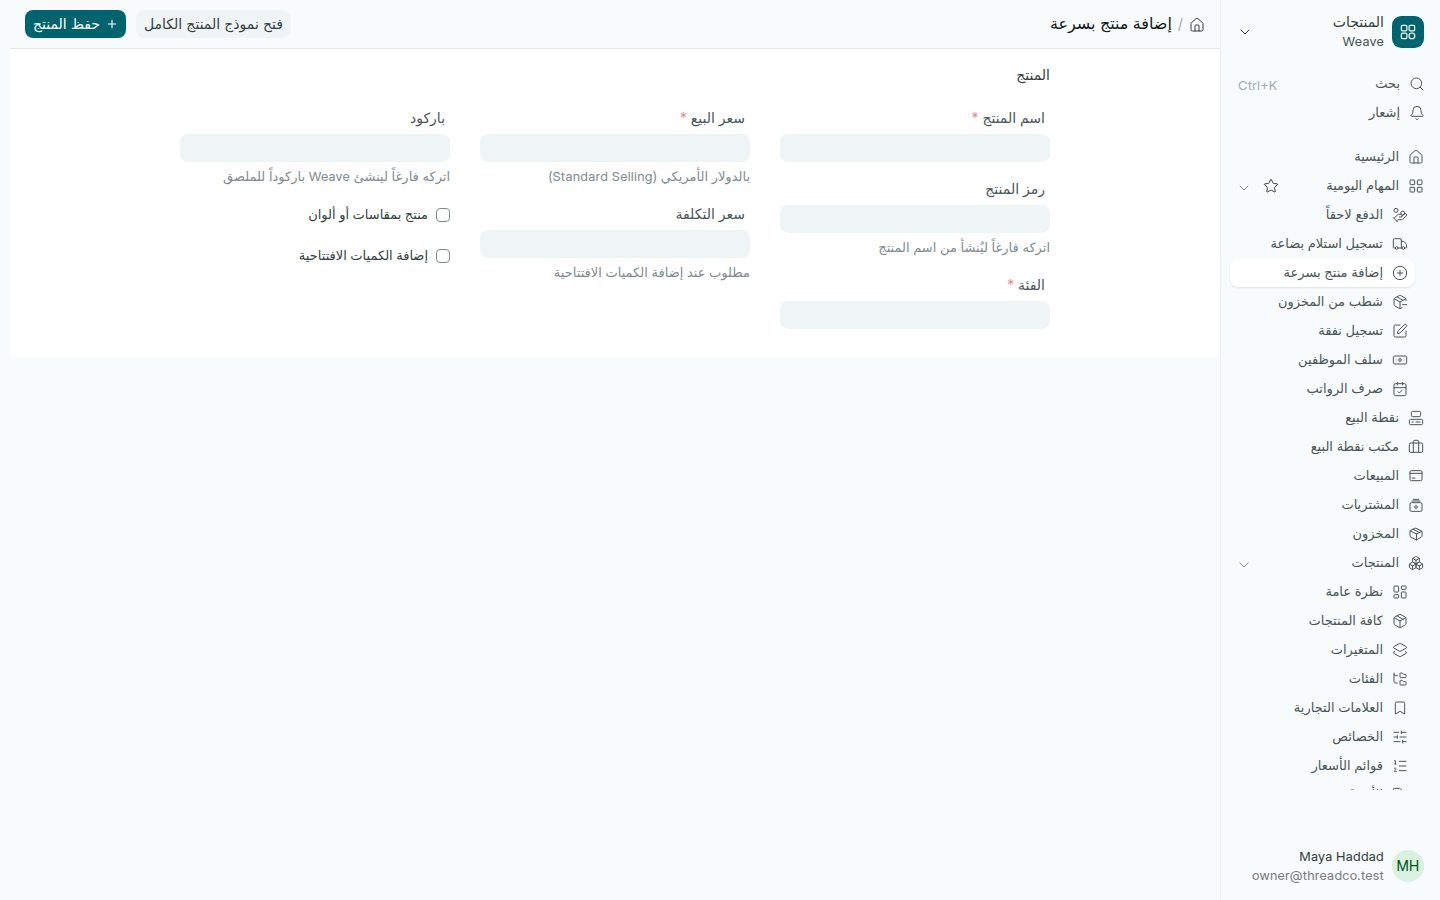The height and width of the screenshot is (900, 1440).
Task: Click the Weave products app logo icon
Action: (x=1408, y=32)
